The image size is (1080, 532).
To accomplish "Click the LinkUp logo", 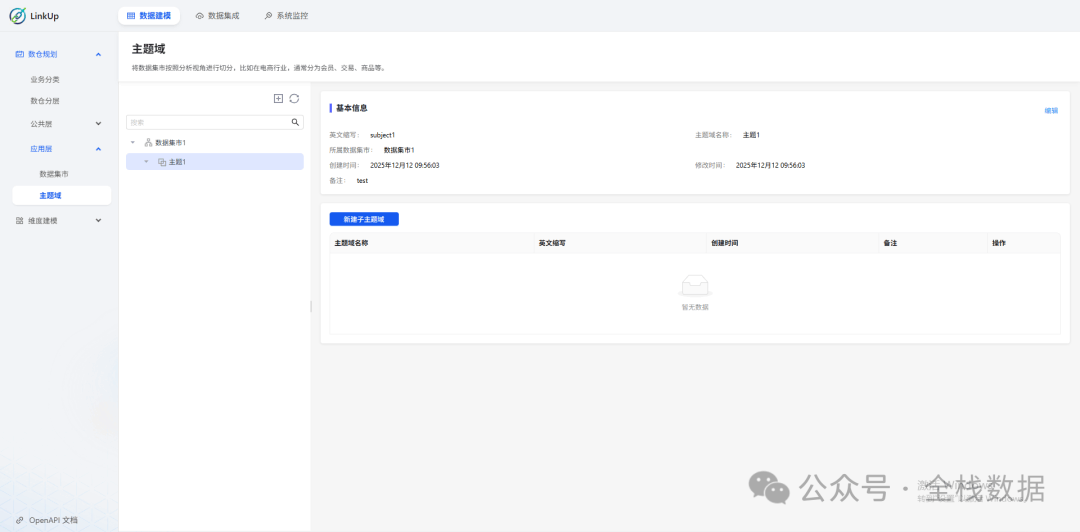I will coord(18,16).
